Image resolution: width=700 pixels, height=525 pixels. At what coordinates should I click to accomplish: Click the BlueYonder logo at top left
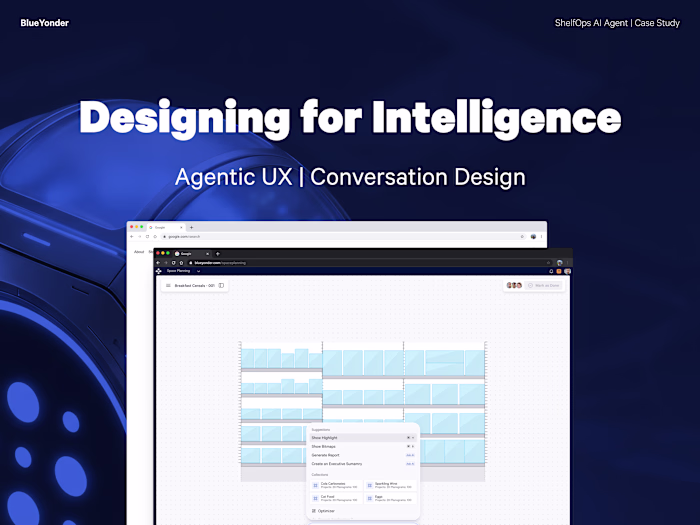click(x=45, y=23)
